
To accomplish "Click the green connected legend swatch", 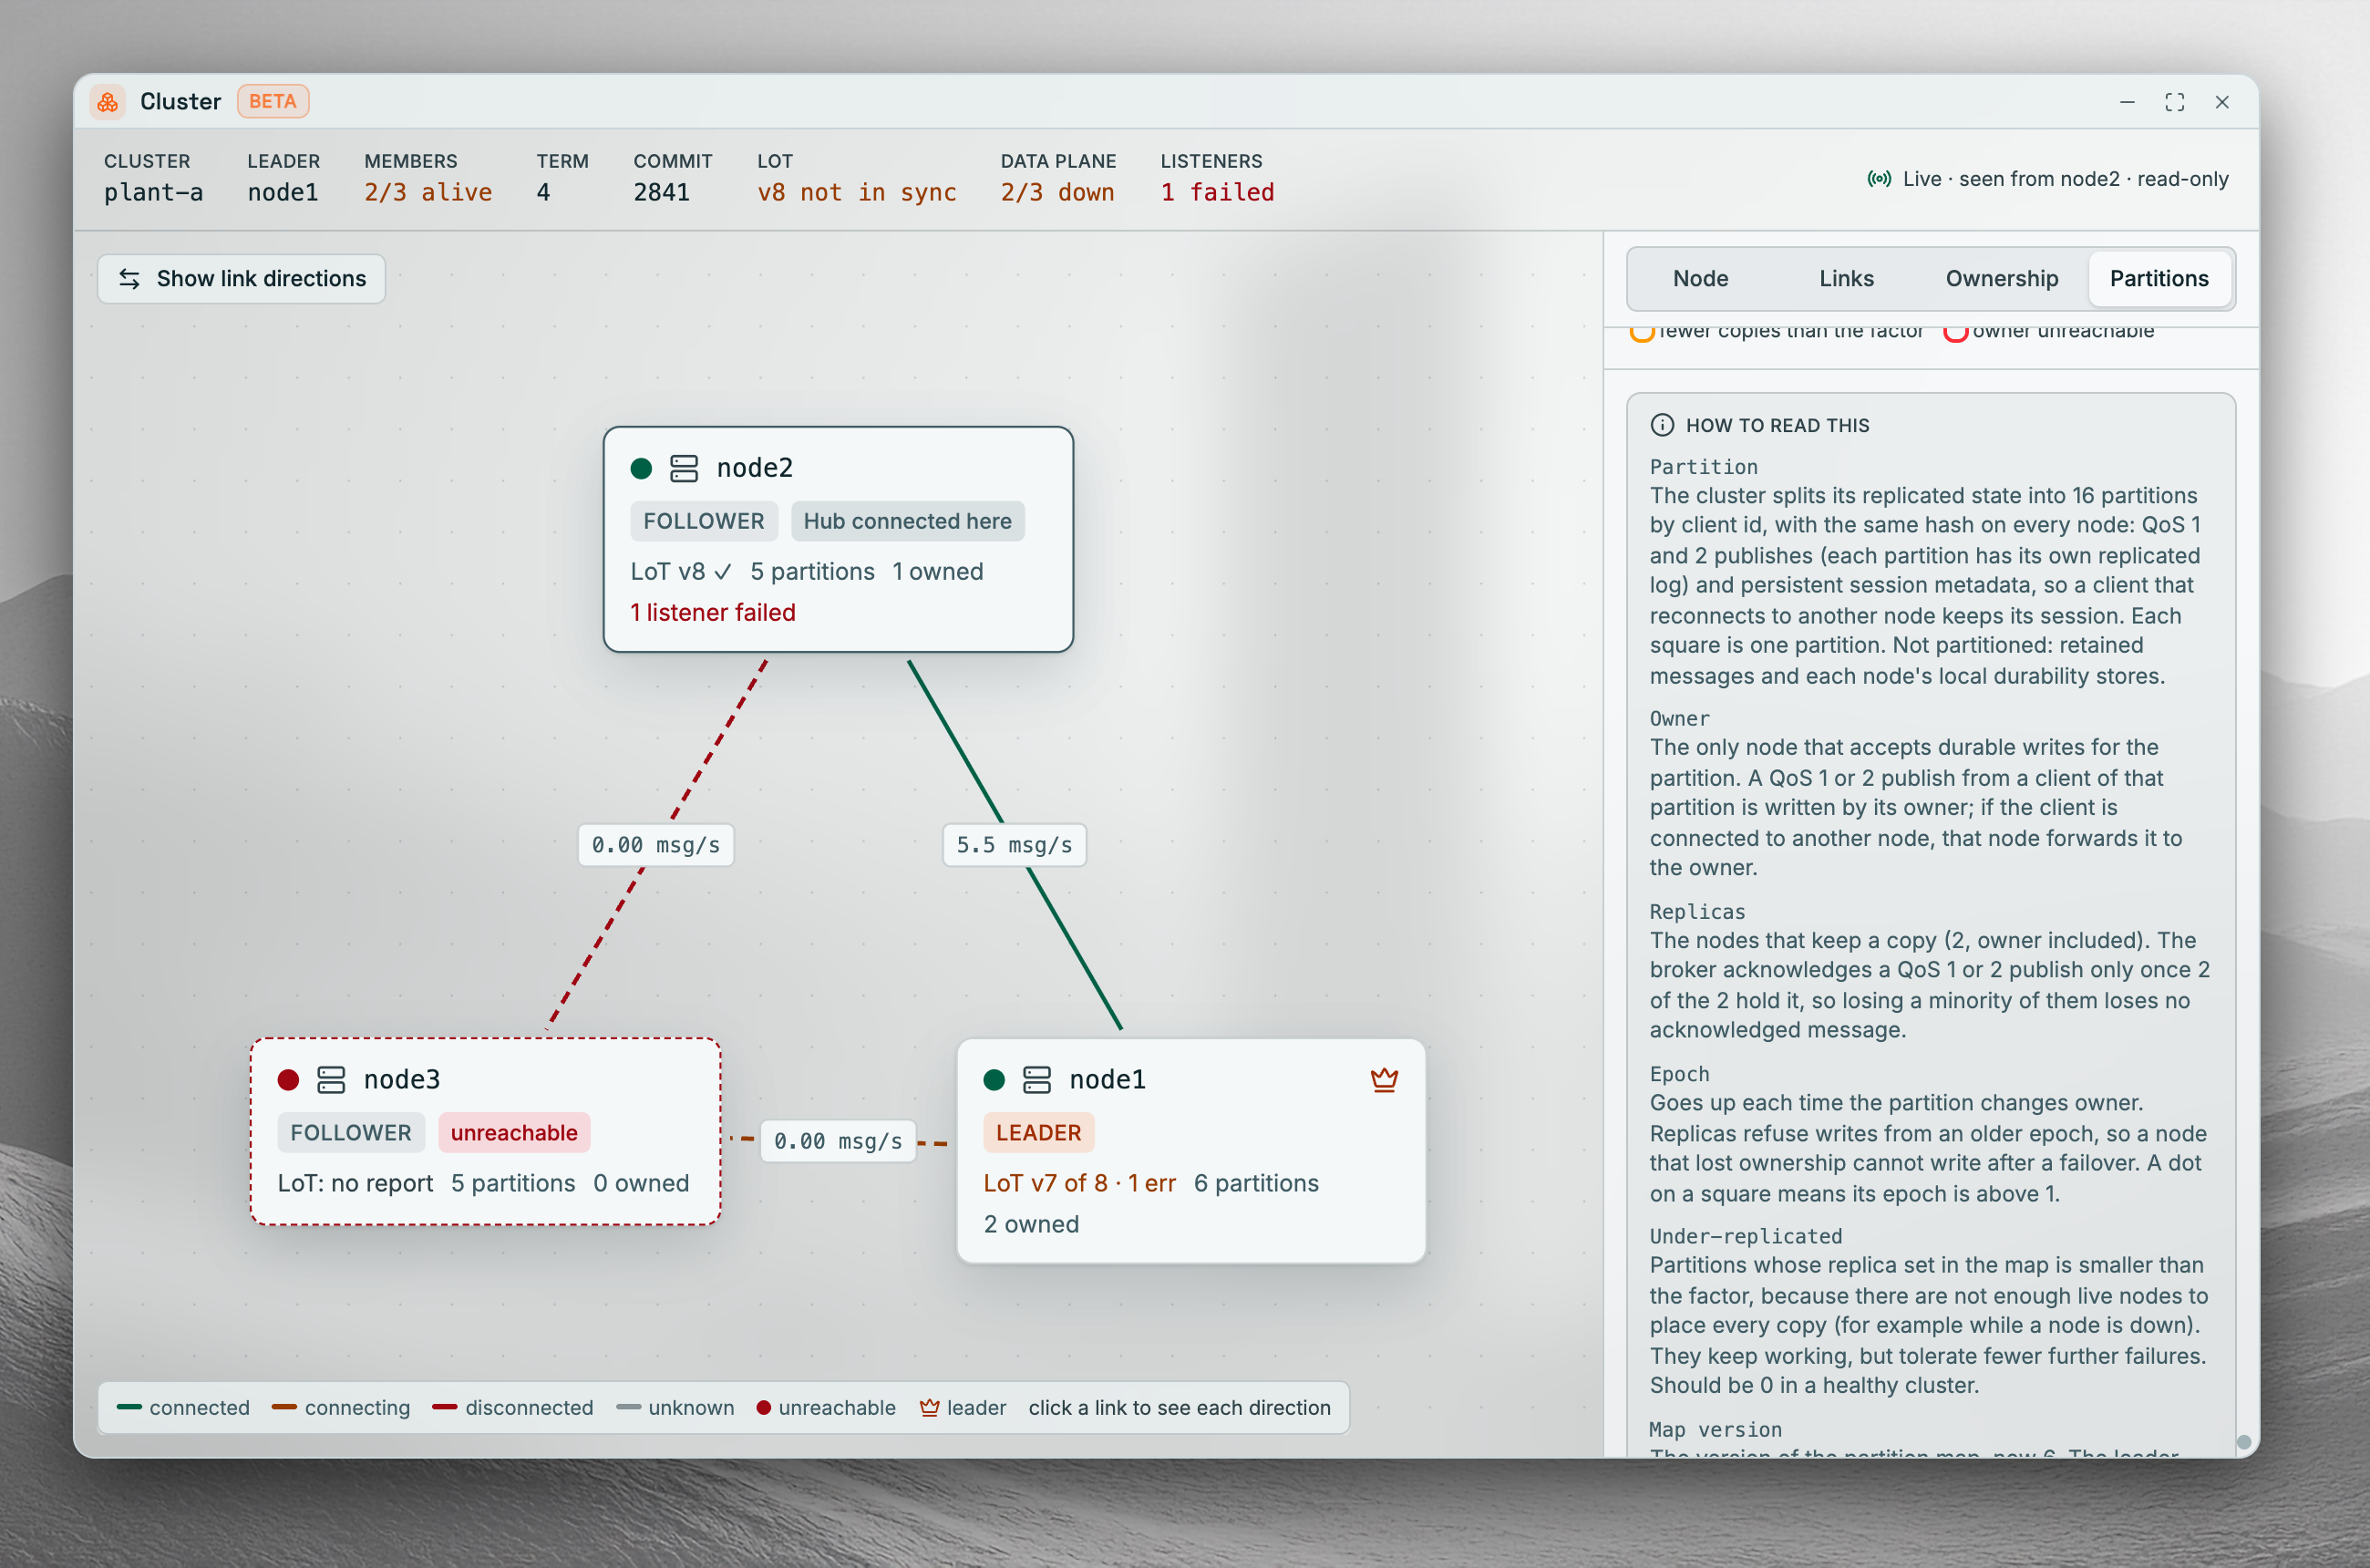I will pos(129,1407).
